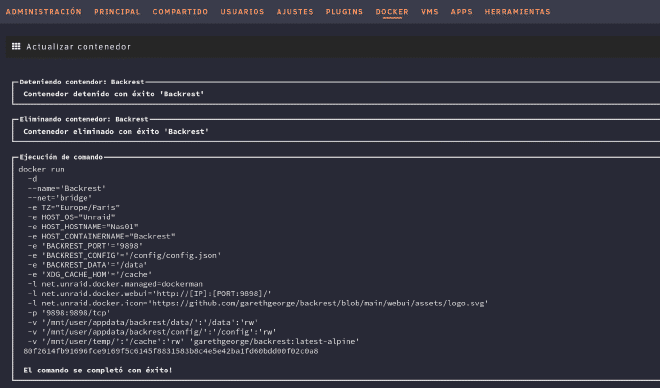The height and width of the screenshot is (388, 660).
Task: Click the container hash ID line
Action: point(171,351)
